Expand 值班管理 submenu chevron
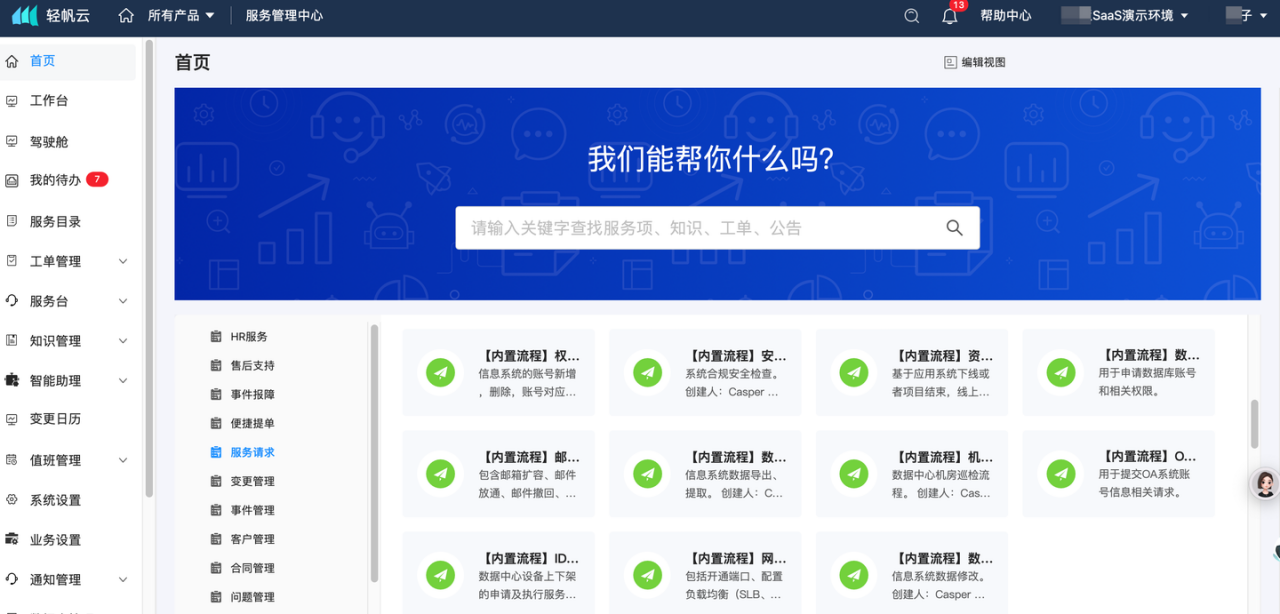1280x614 pixels. [x=123, y=461]
